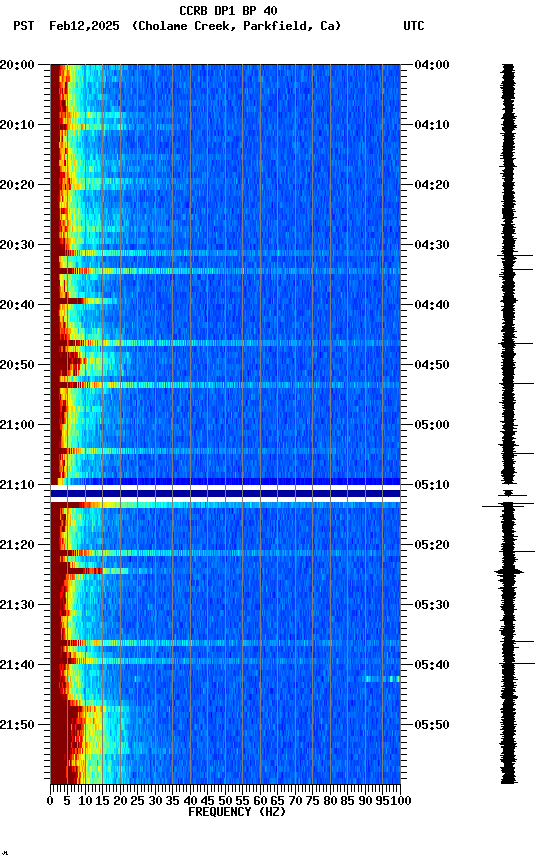Viewport: 552px width, 864px height.
Task: Click the 'FREQUENCY (HZ)' axis label
Action: [237, 813]
